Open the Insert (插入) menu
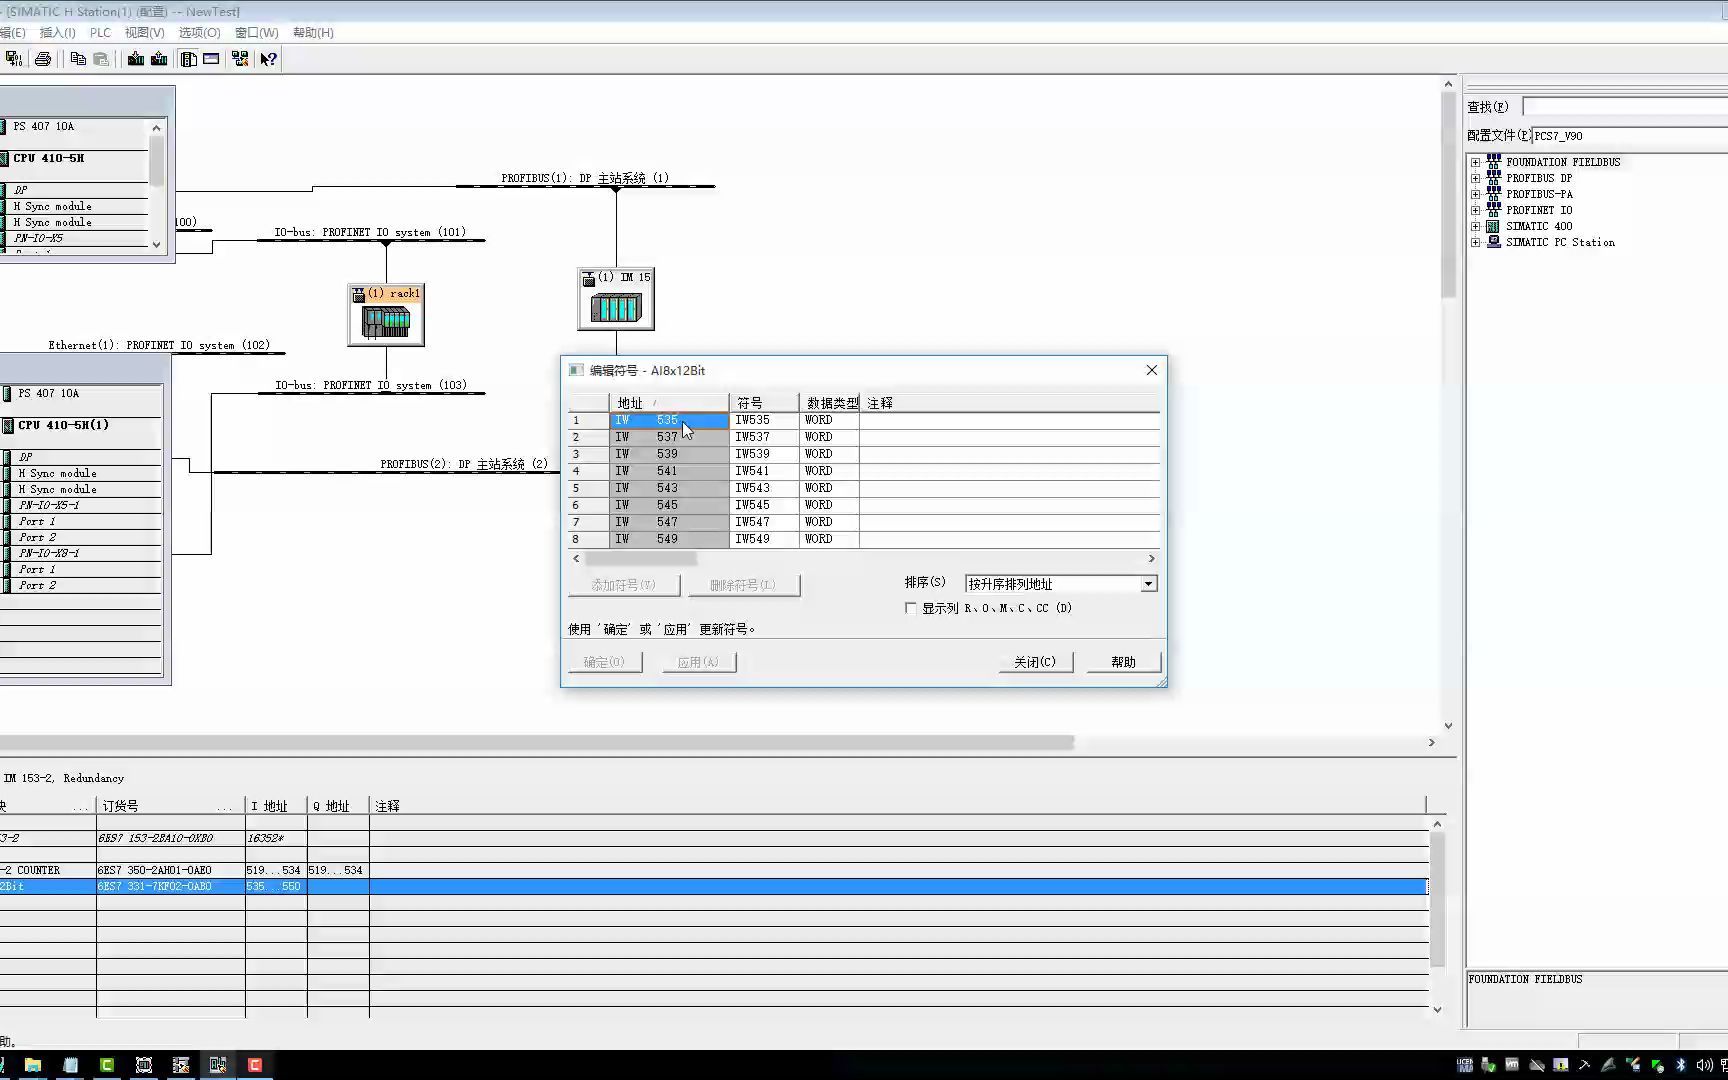Image resolution: width=1728 pixels, height=1080 pixels. point(57,33)
